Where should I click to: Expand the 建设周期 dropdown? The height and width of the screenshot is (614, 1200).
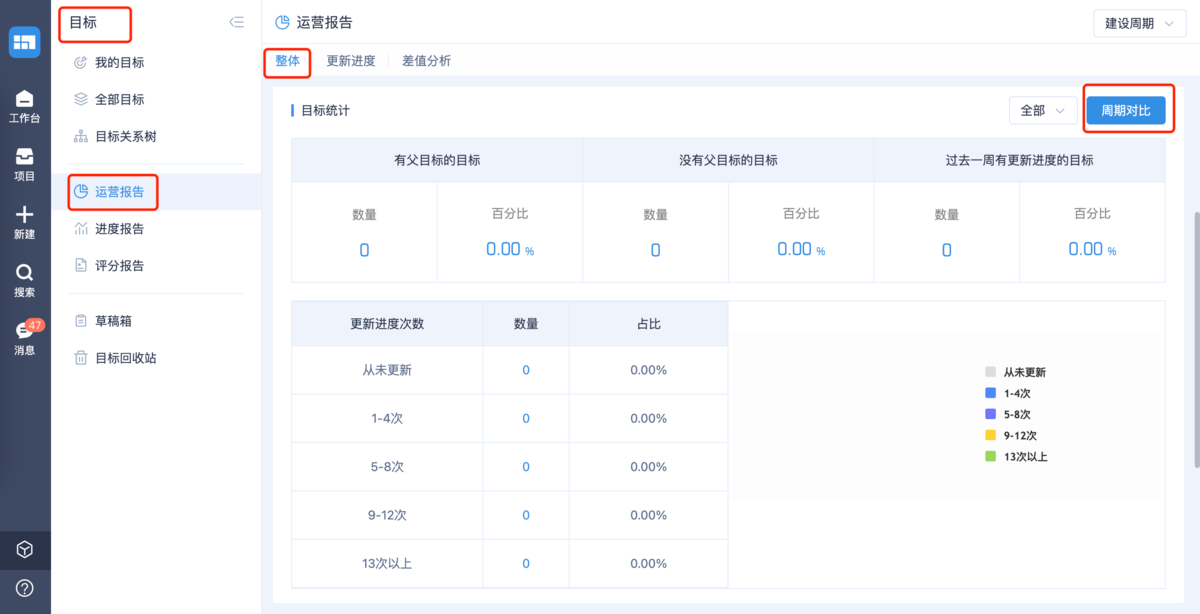click(1139, 23)
